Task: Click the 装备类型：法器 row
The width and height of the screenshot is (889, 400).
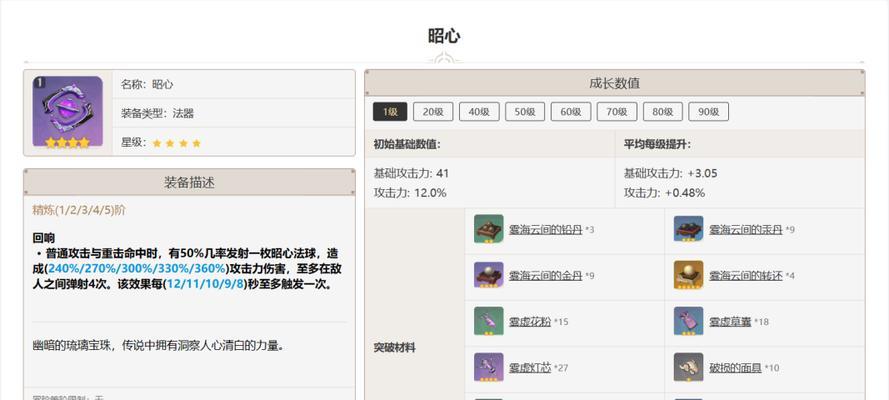Action: 234,113
